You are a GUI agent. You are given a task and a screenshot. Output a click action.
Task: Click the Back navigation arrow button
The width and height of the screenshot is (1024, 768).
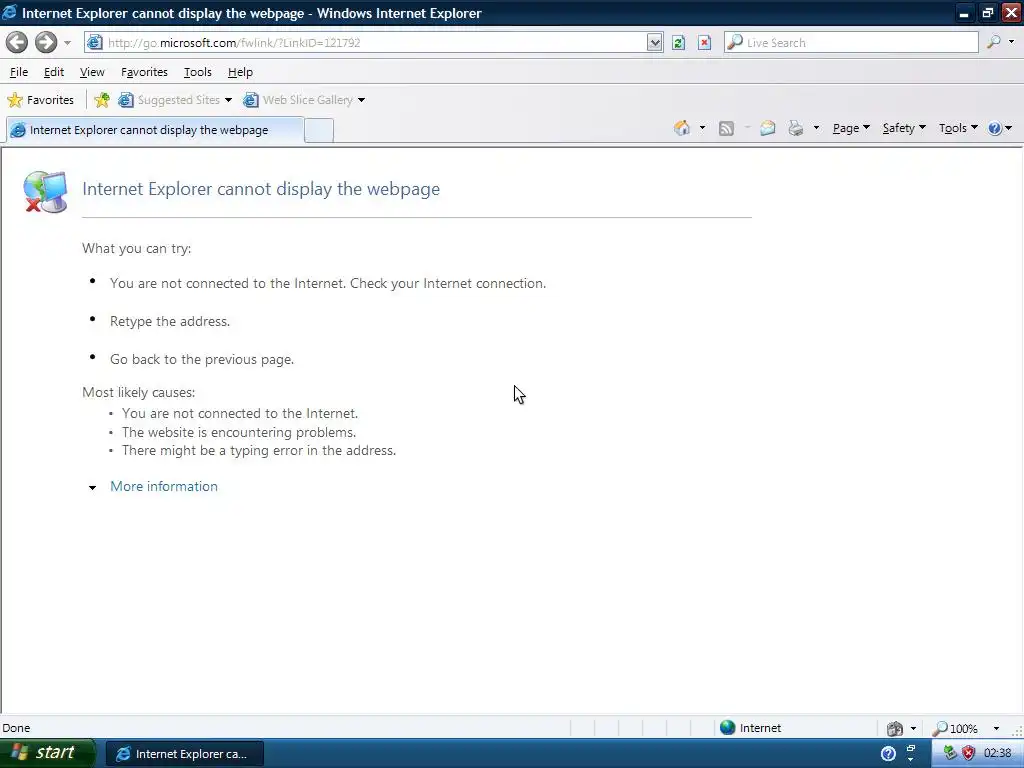[17, 42]
